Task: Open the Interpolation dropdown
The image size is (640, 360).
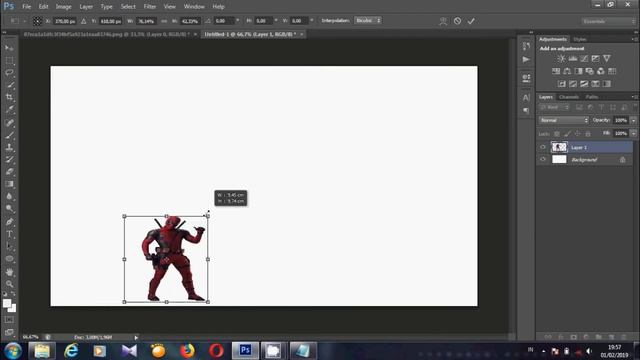Action: click(x=368, y=20)
